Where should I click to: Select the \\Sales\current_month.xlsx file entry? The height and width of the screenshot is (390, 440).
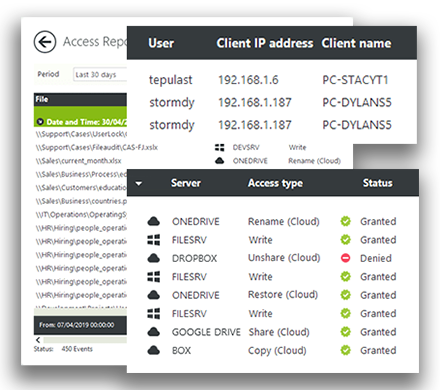[x=79, y=161]
